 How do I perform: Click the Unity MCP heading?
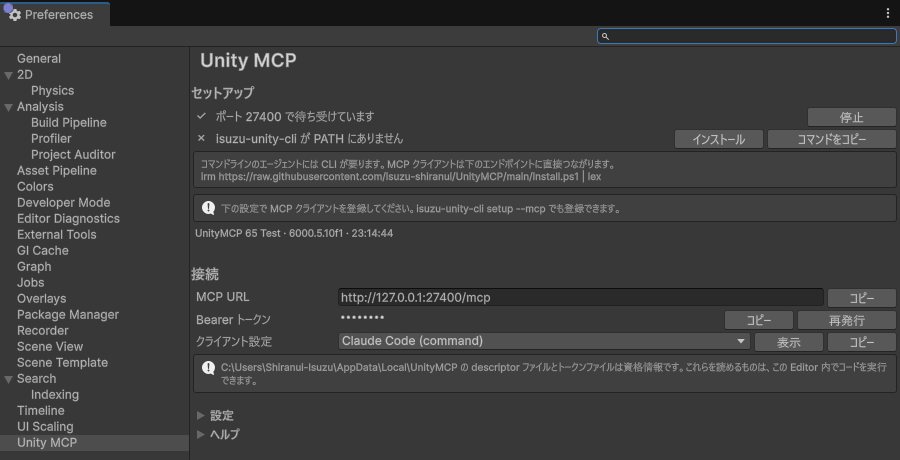pyautogui.click(x=248, y=60)
